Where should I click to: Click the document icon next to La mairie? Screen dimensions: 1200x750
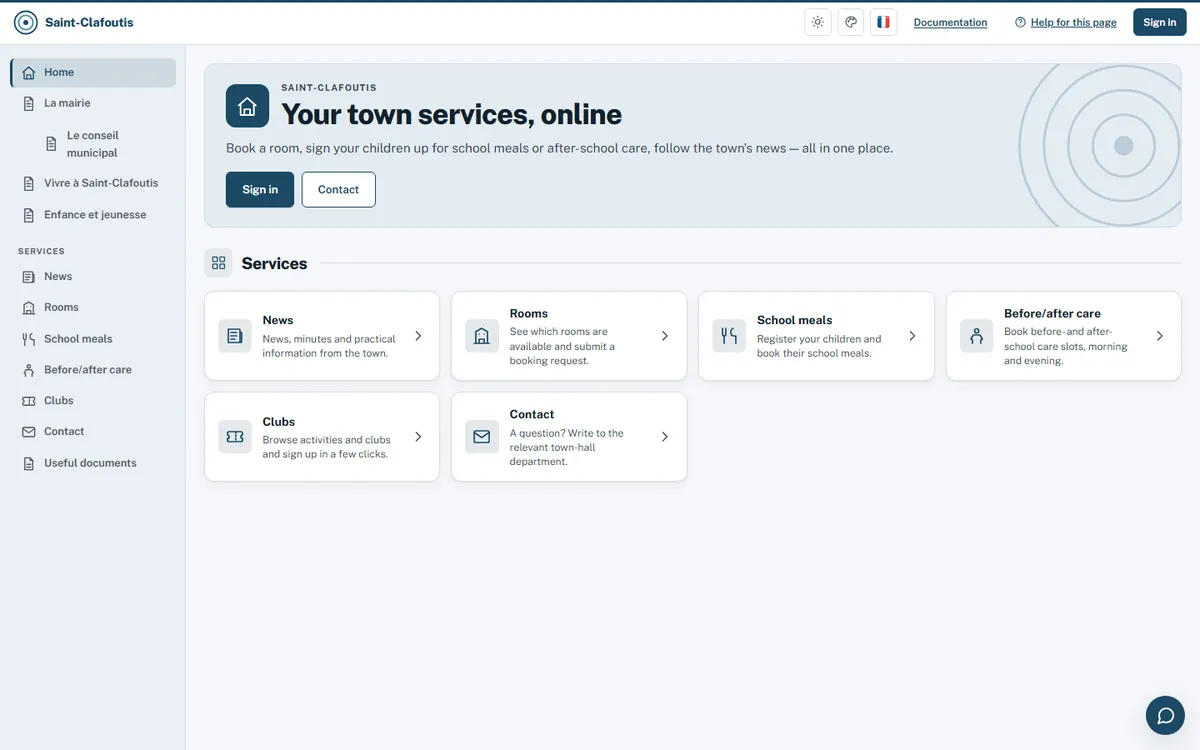(x=29, y=103)
